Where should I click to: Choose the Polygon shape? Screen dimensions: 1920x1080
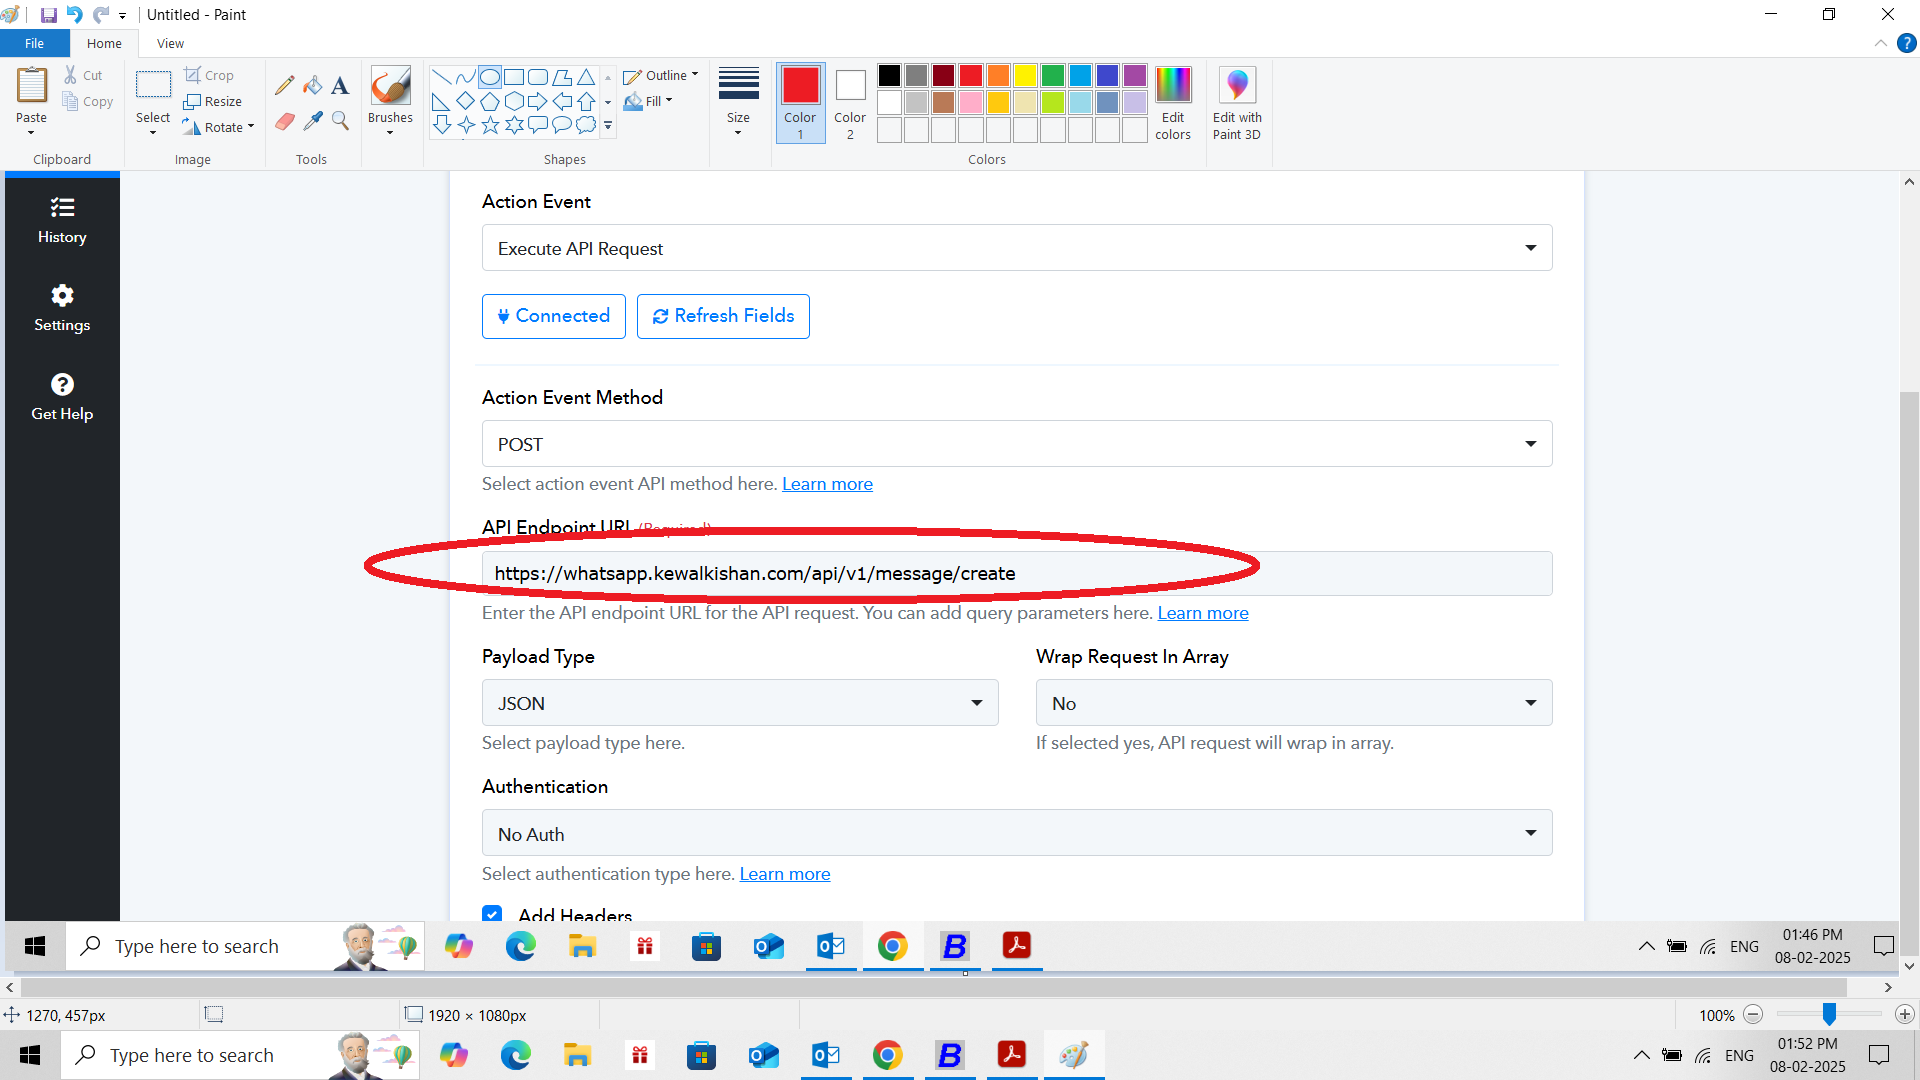tap(562, 77)
